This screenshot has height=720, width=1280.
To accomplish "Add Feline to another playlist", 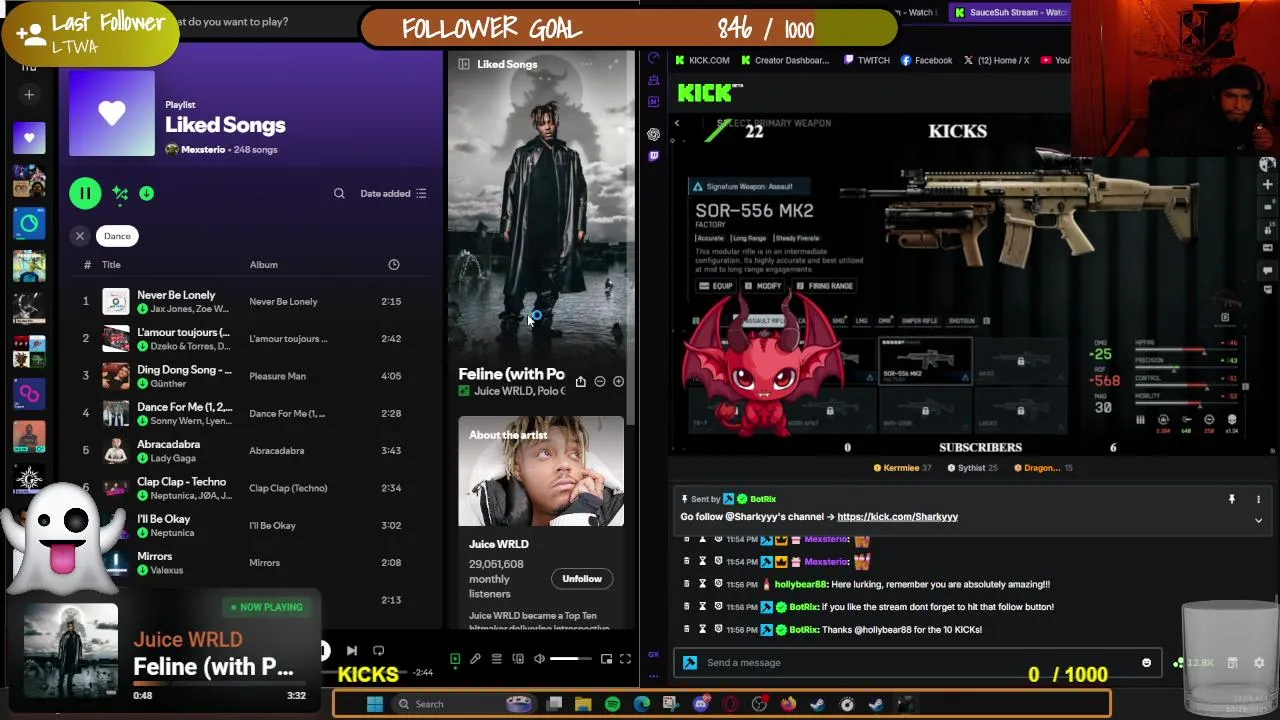I will (x=618, y=381).
